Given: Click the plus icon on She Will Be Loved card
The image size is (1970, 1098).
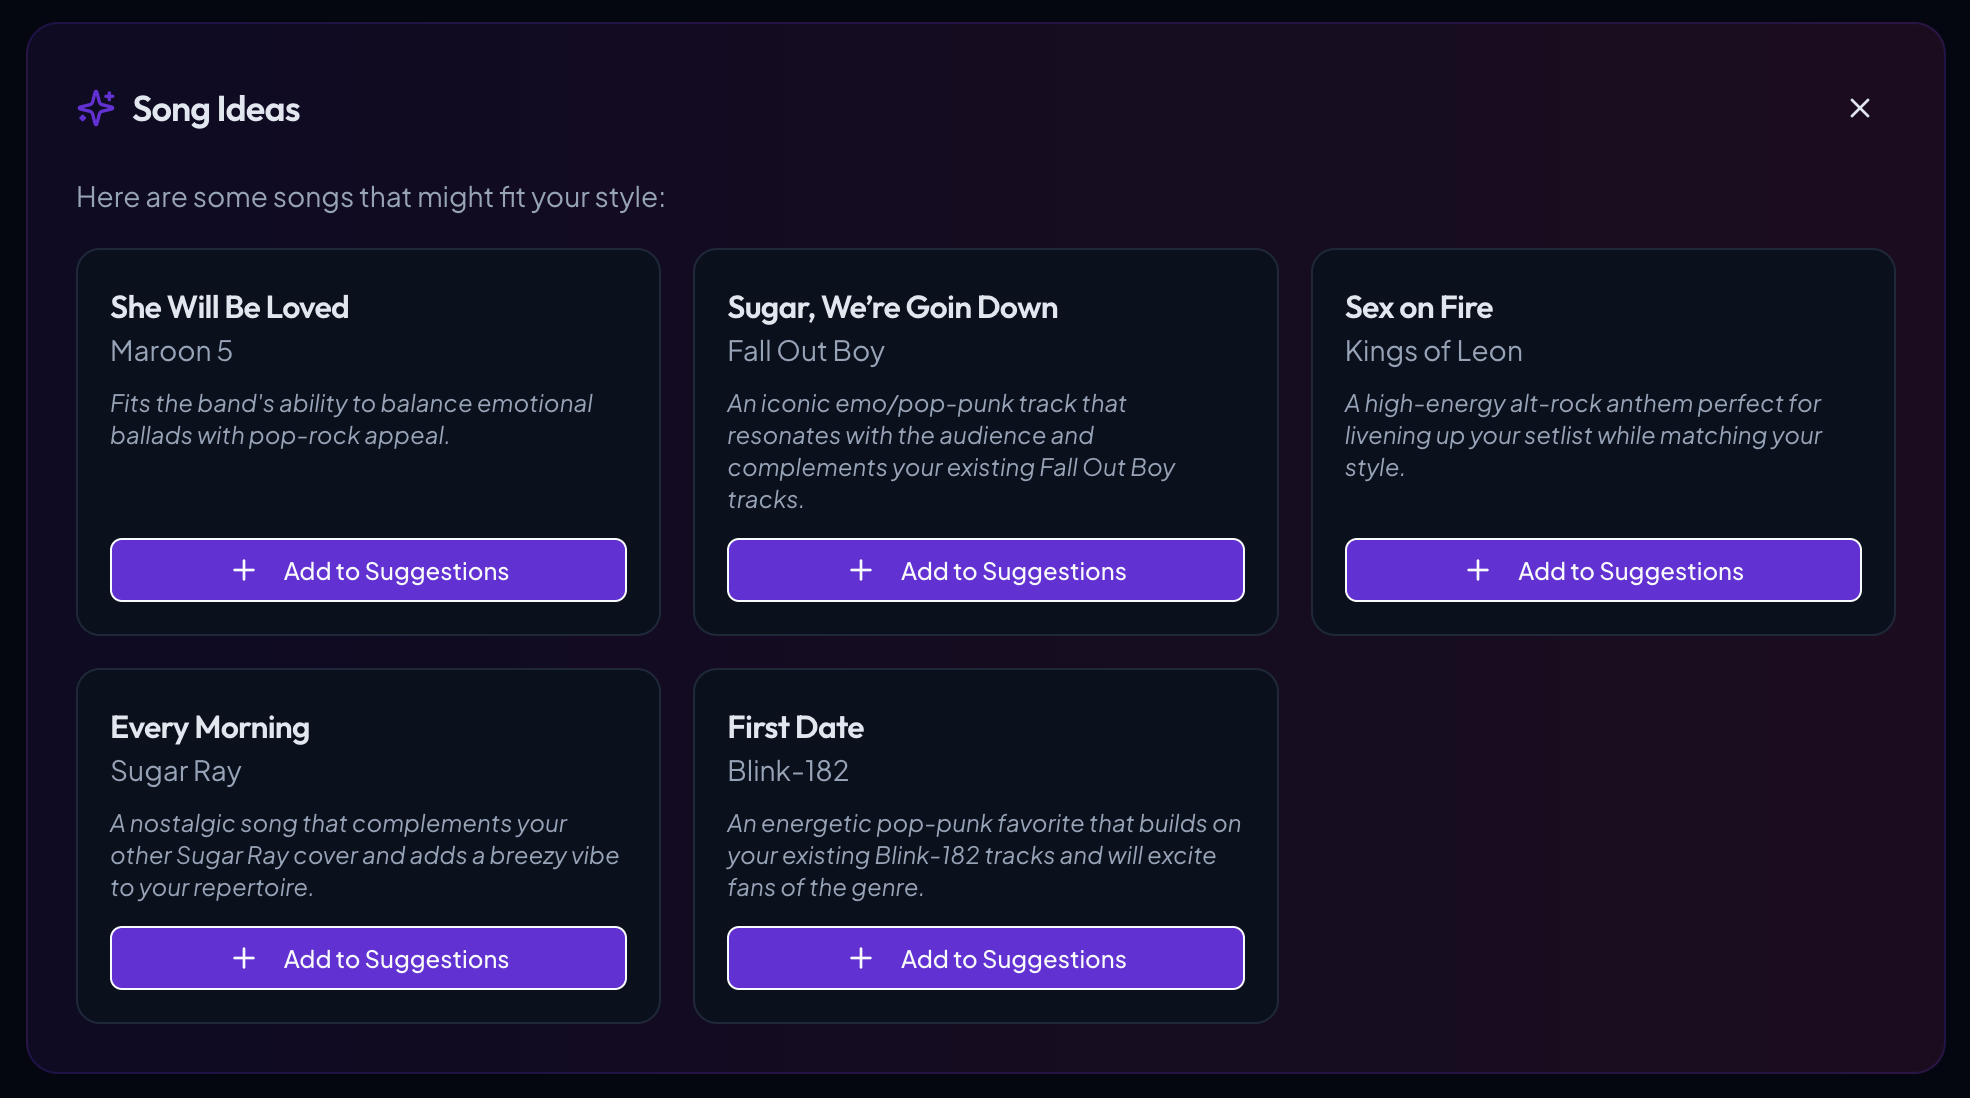Looking at the screenshot, I should pos(243,570).
